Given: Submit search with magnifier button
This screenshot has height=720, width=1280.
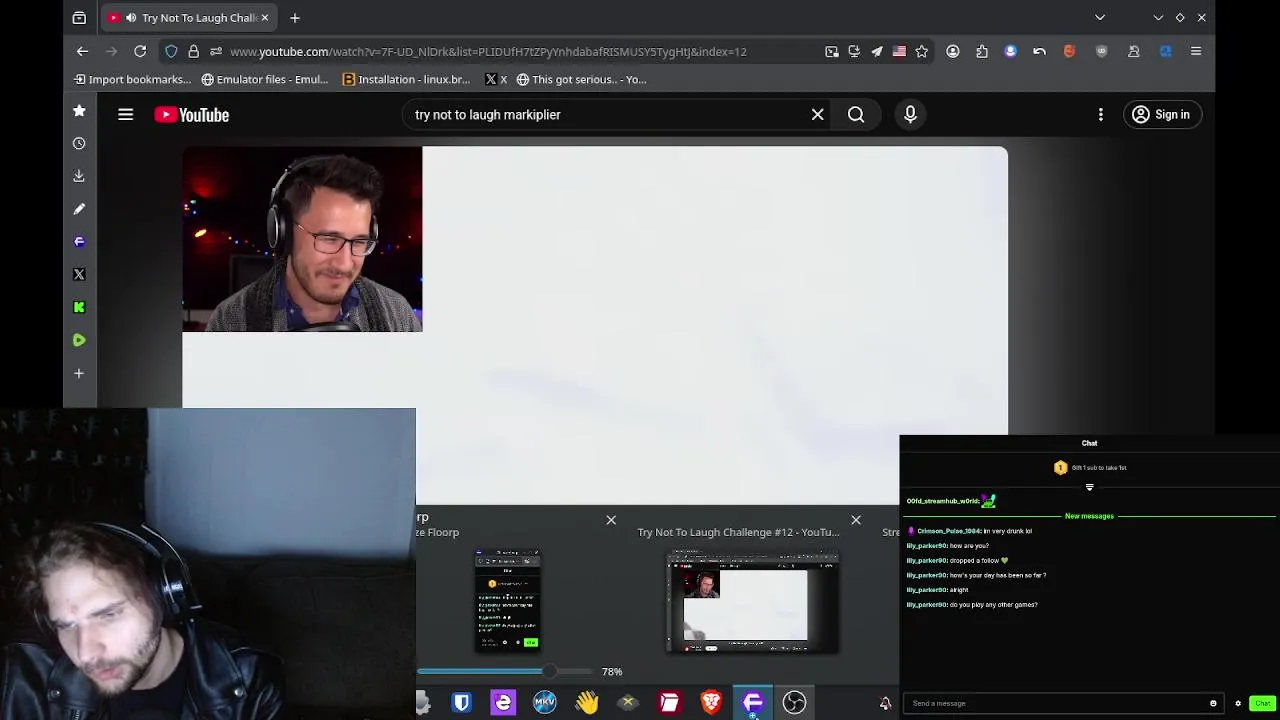Looking at the screenshot, I should (856, 114).
